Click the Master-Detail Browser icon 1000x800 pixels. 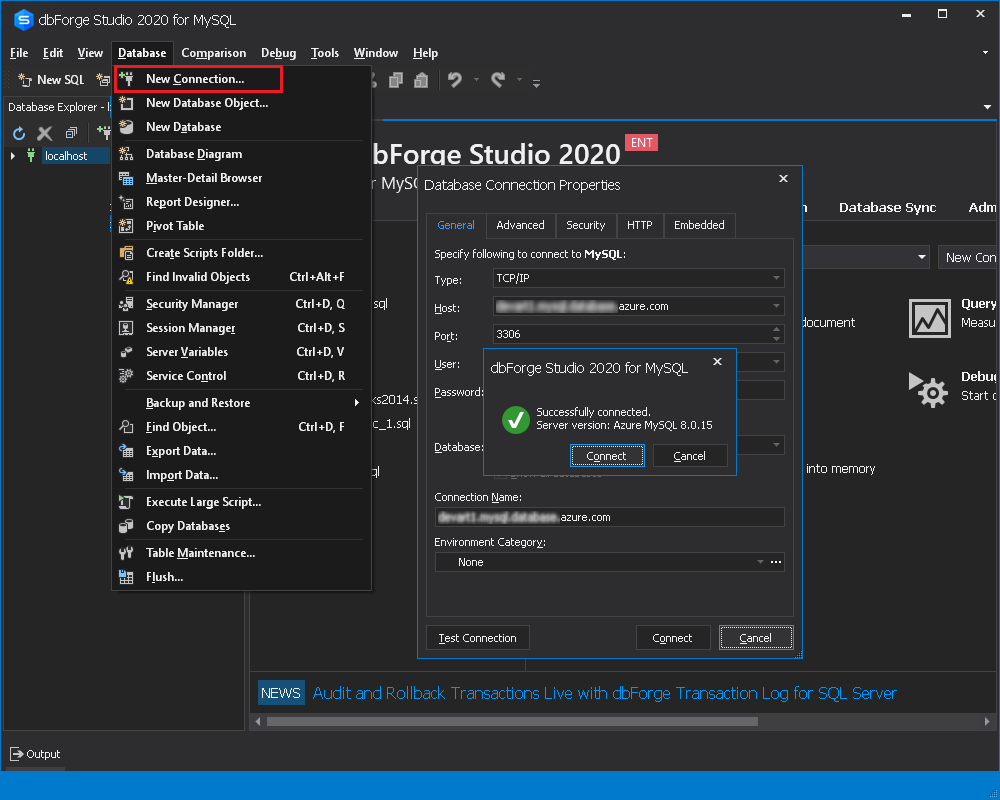coord(126,178)
